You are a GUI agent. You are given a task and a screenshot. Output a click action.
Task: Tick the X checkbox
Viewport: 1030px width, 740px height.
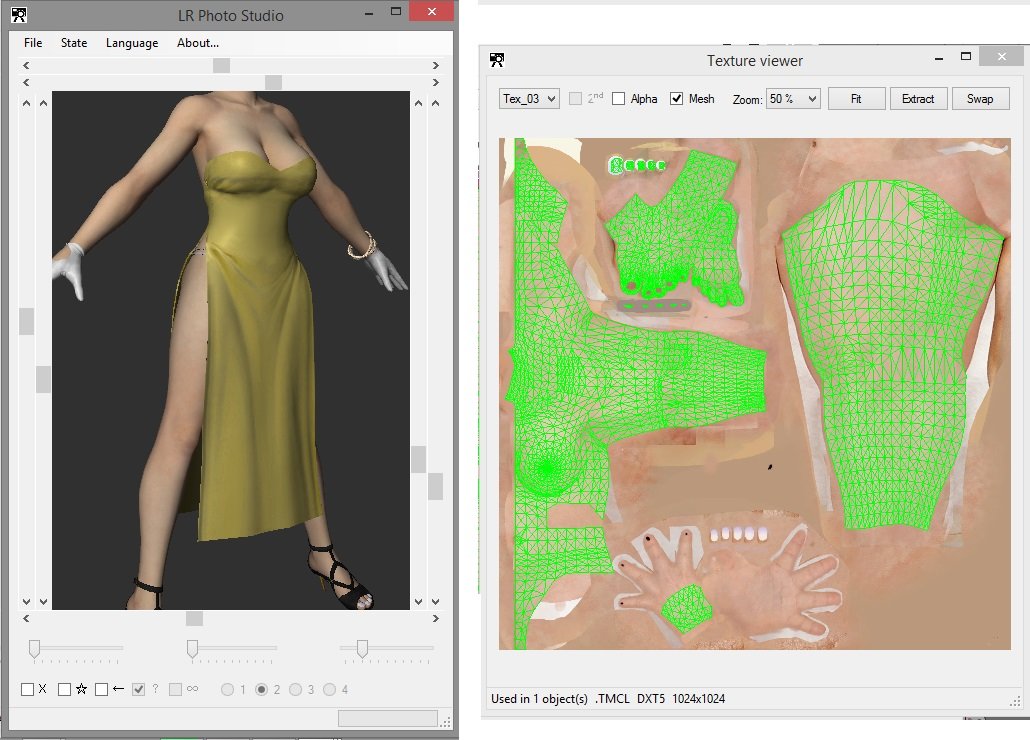[28, 689]
